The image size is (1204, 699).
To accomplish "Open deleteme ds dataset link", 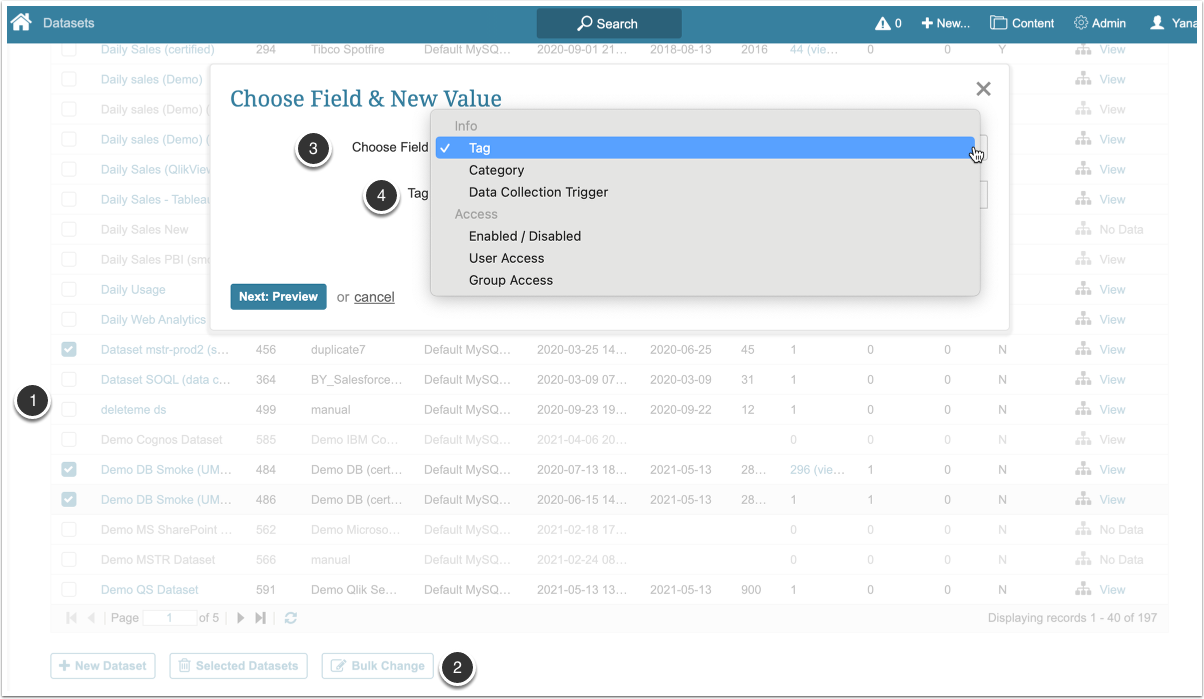I will [x=133, y=410].
